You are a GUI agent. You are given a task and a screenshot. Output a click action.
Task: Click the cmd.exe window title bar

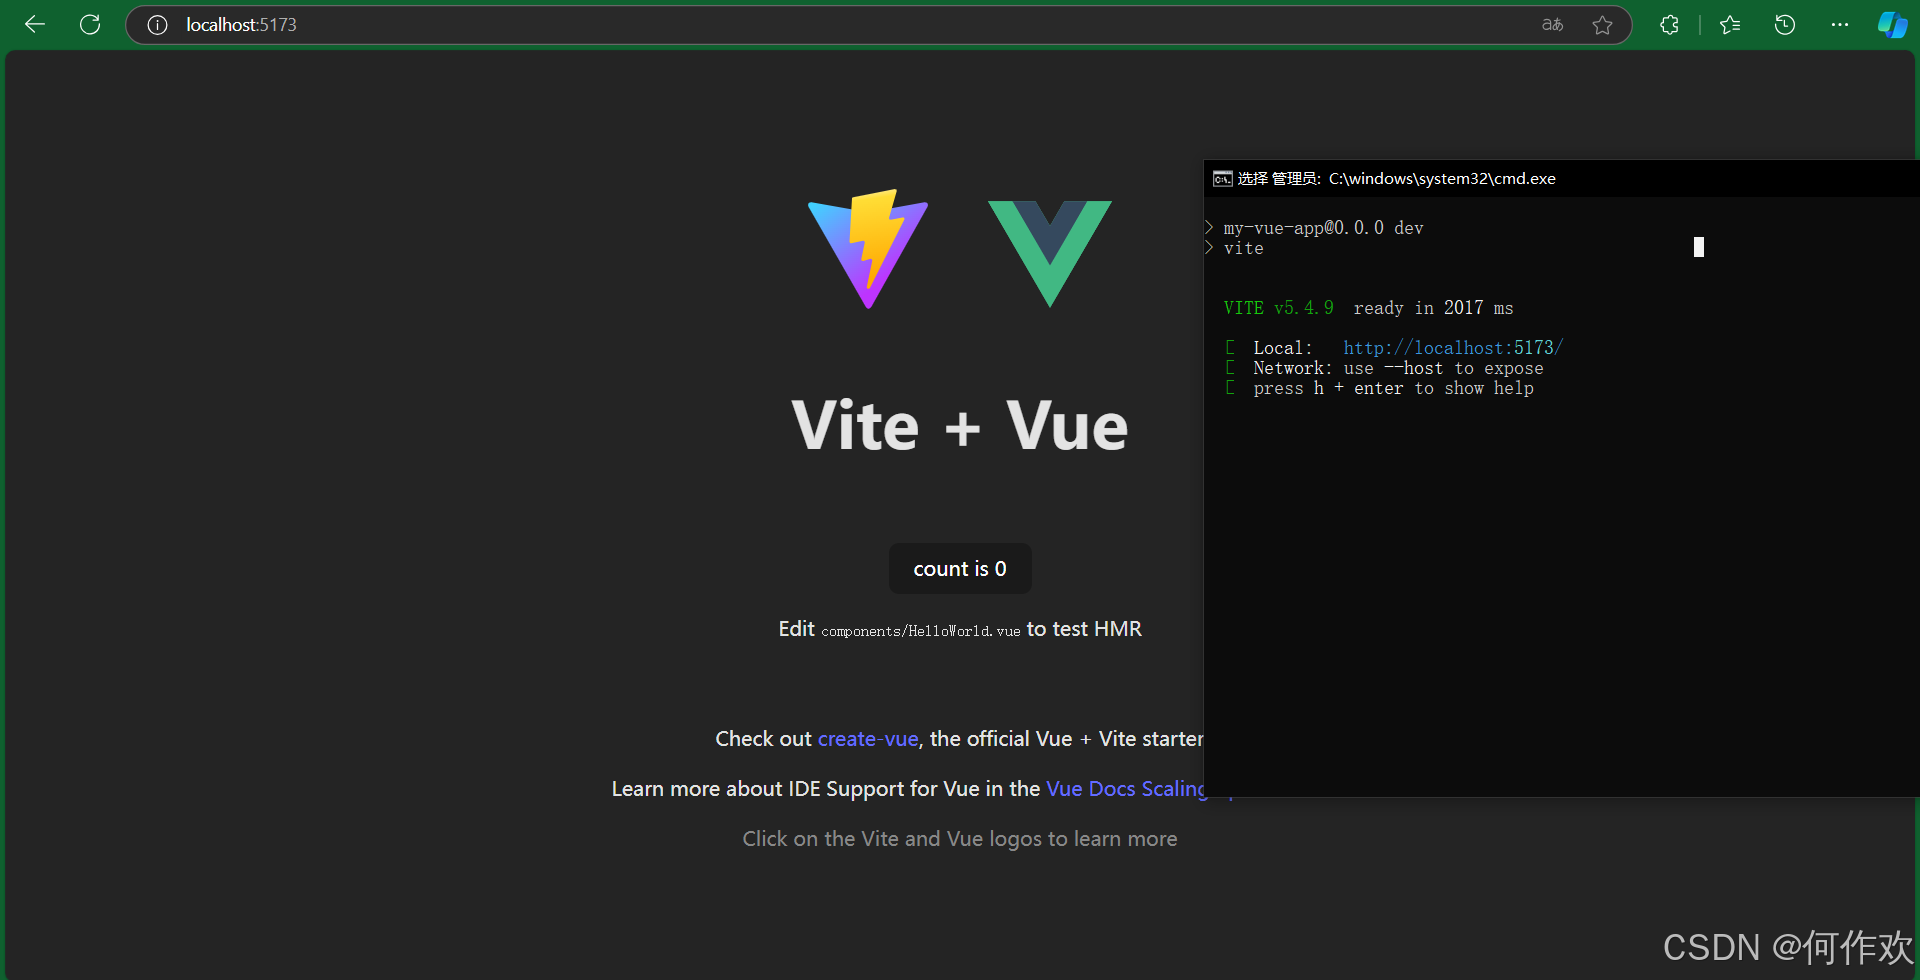pos(1562,179)
